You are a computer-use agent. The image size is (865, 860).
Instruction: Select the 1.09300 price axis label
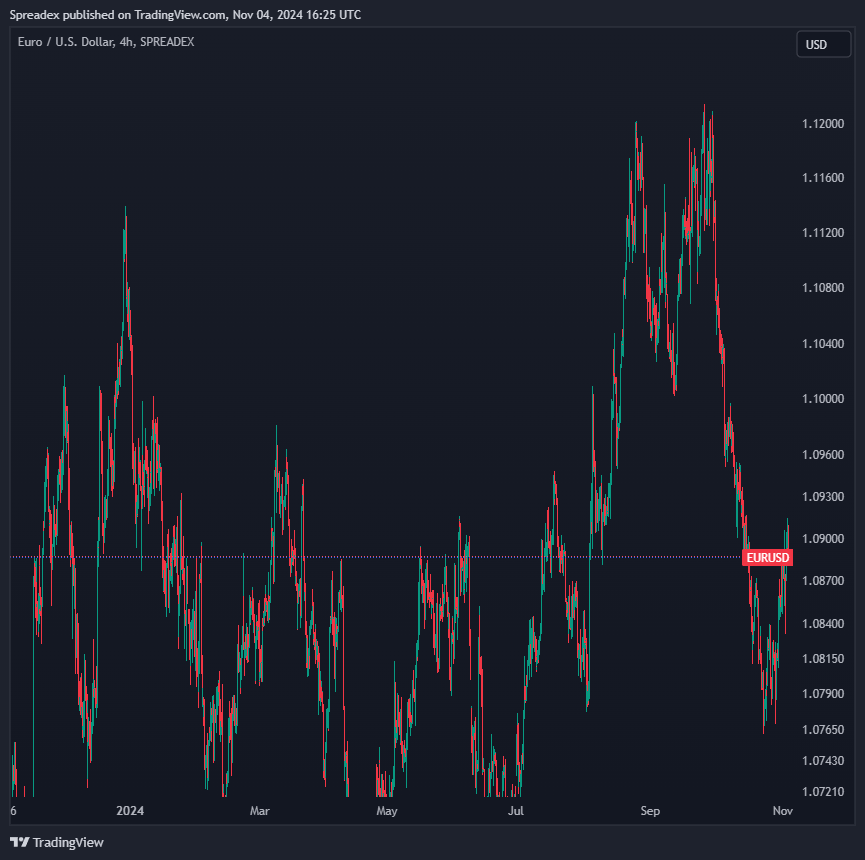click(x=823, y=496)
